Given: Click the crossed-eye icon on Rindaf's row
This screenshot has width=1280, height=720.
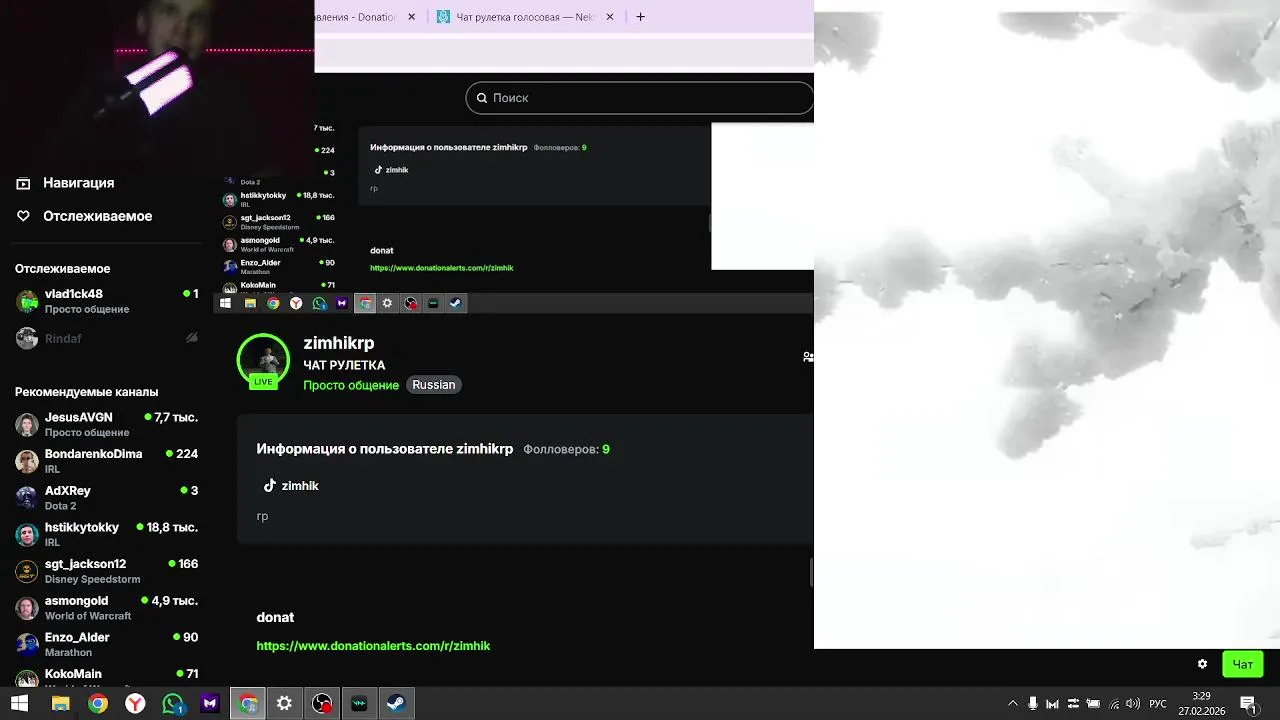Looking at the screenshot, I should click(192, 338).
